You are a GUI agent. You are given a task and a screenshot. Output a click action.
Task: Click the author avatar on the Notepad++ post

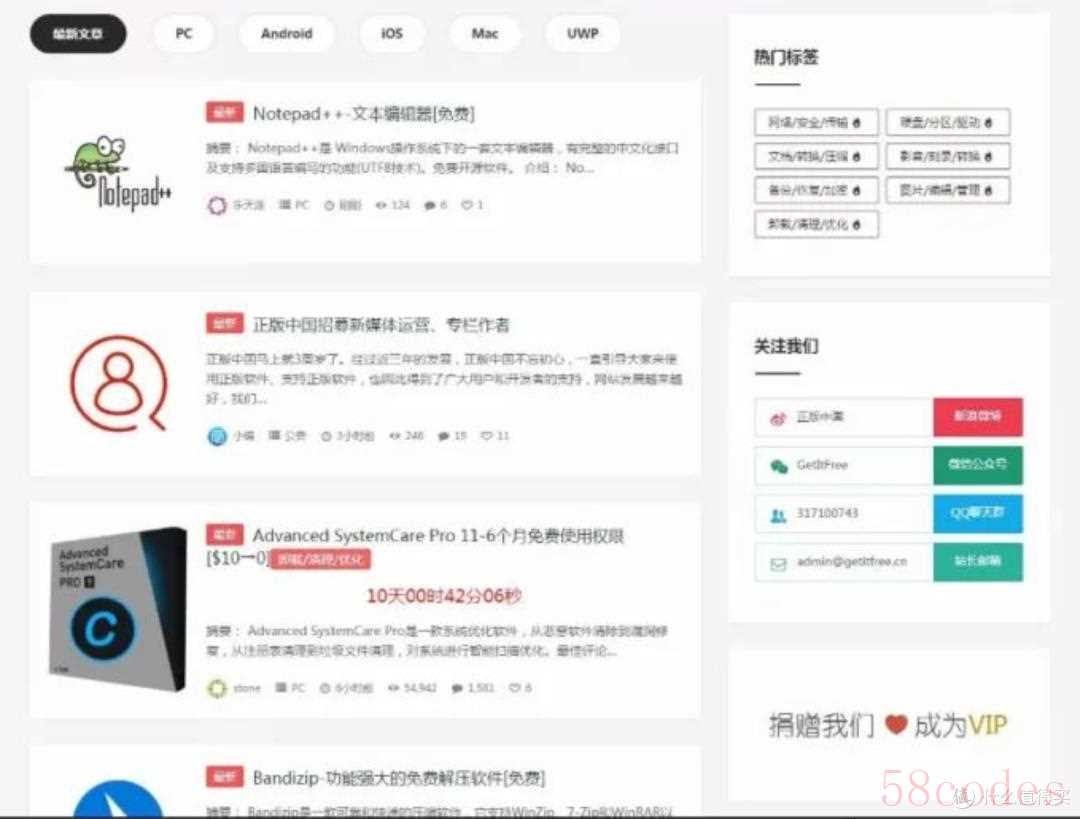click(x=217, y=205)
